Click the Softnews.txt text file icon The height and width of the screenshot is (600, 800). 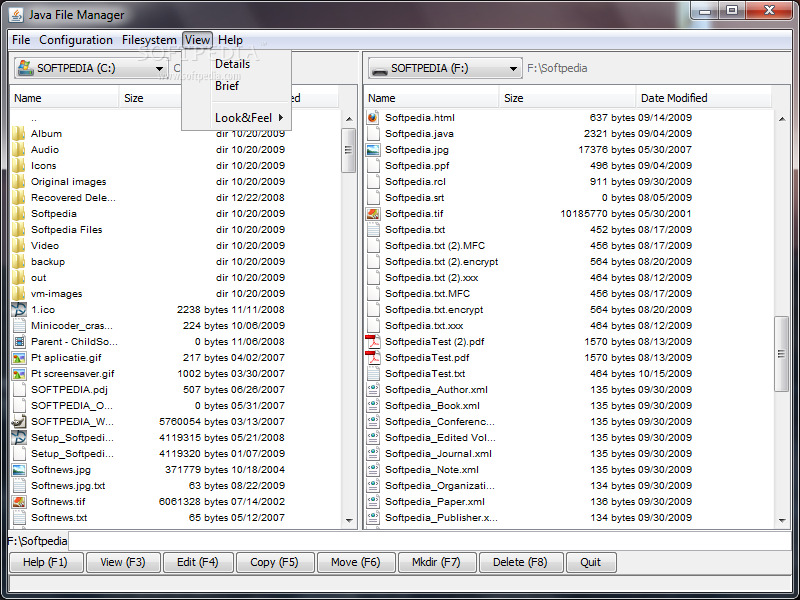click(x=19, y=518)
